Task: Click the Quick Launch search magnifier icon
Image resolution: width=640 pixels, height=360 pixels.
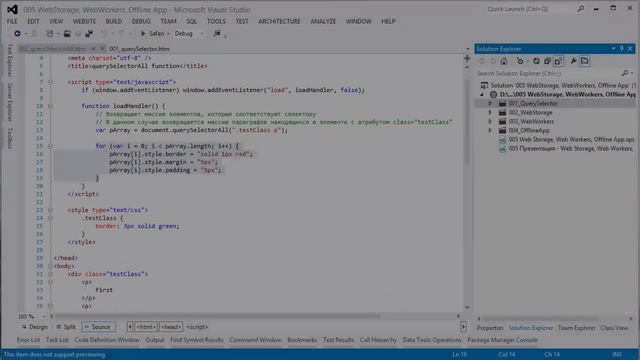Action: [580, 9]
